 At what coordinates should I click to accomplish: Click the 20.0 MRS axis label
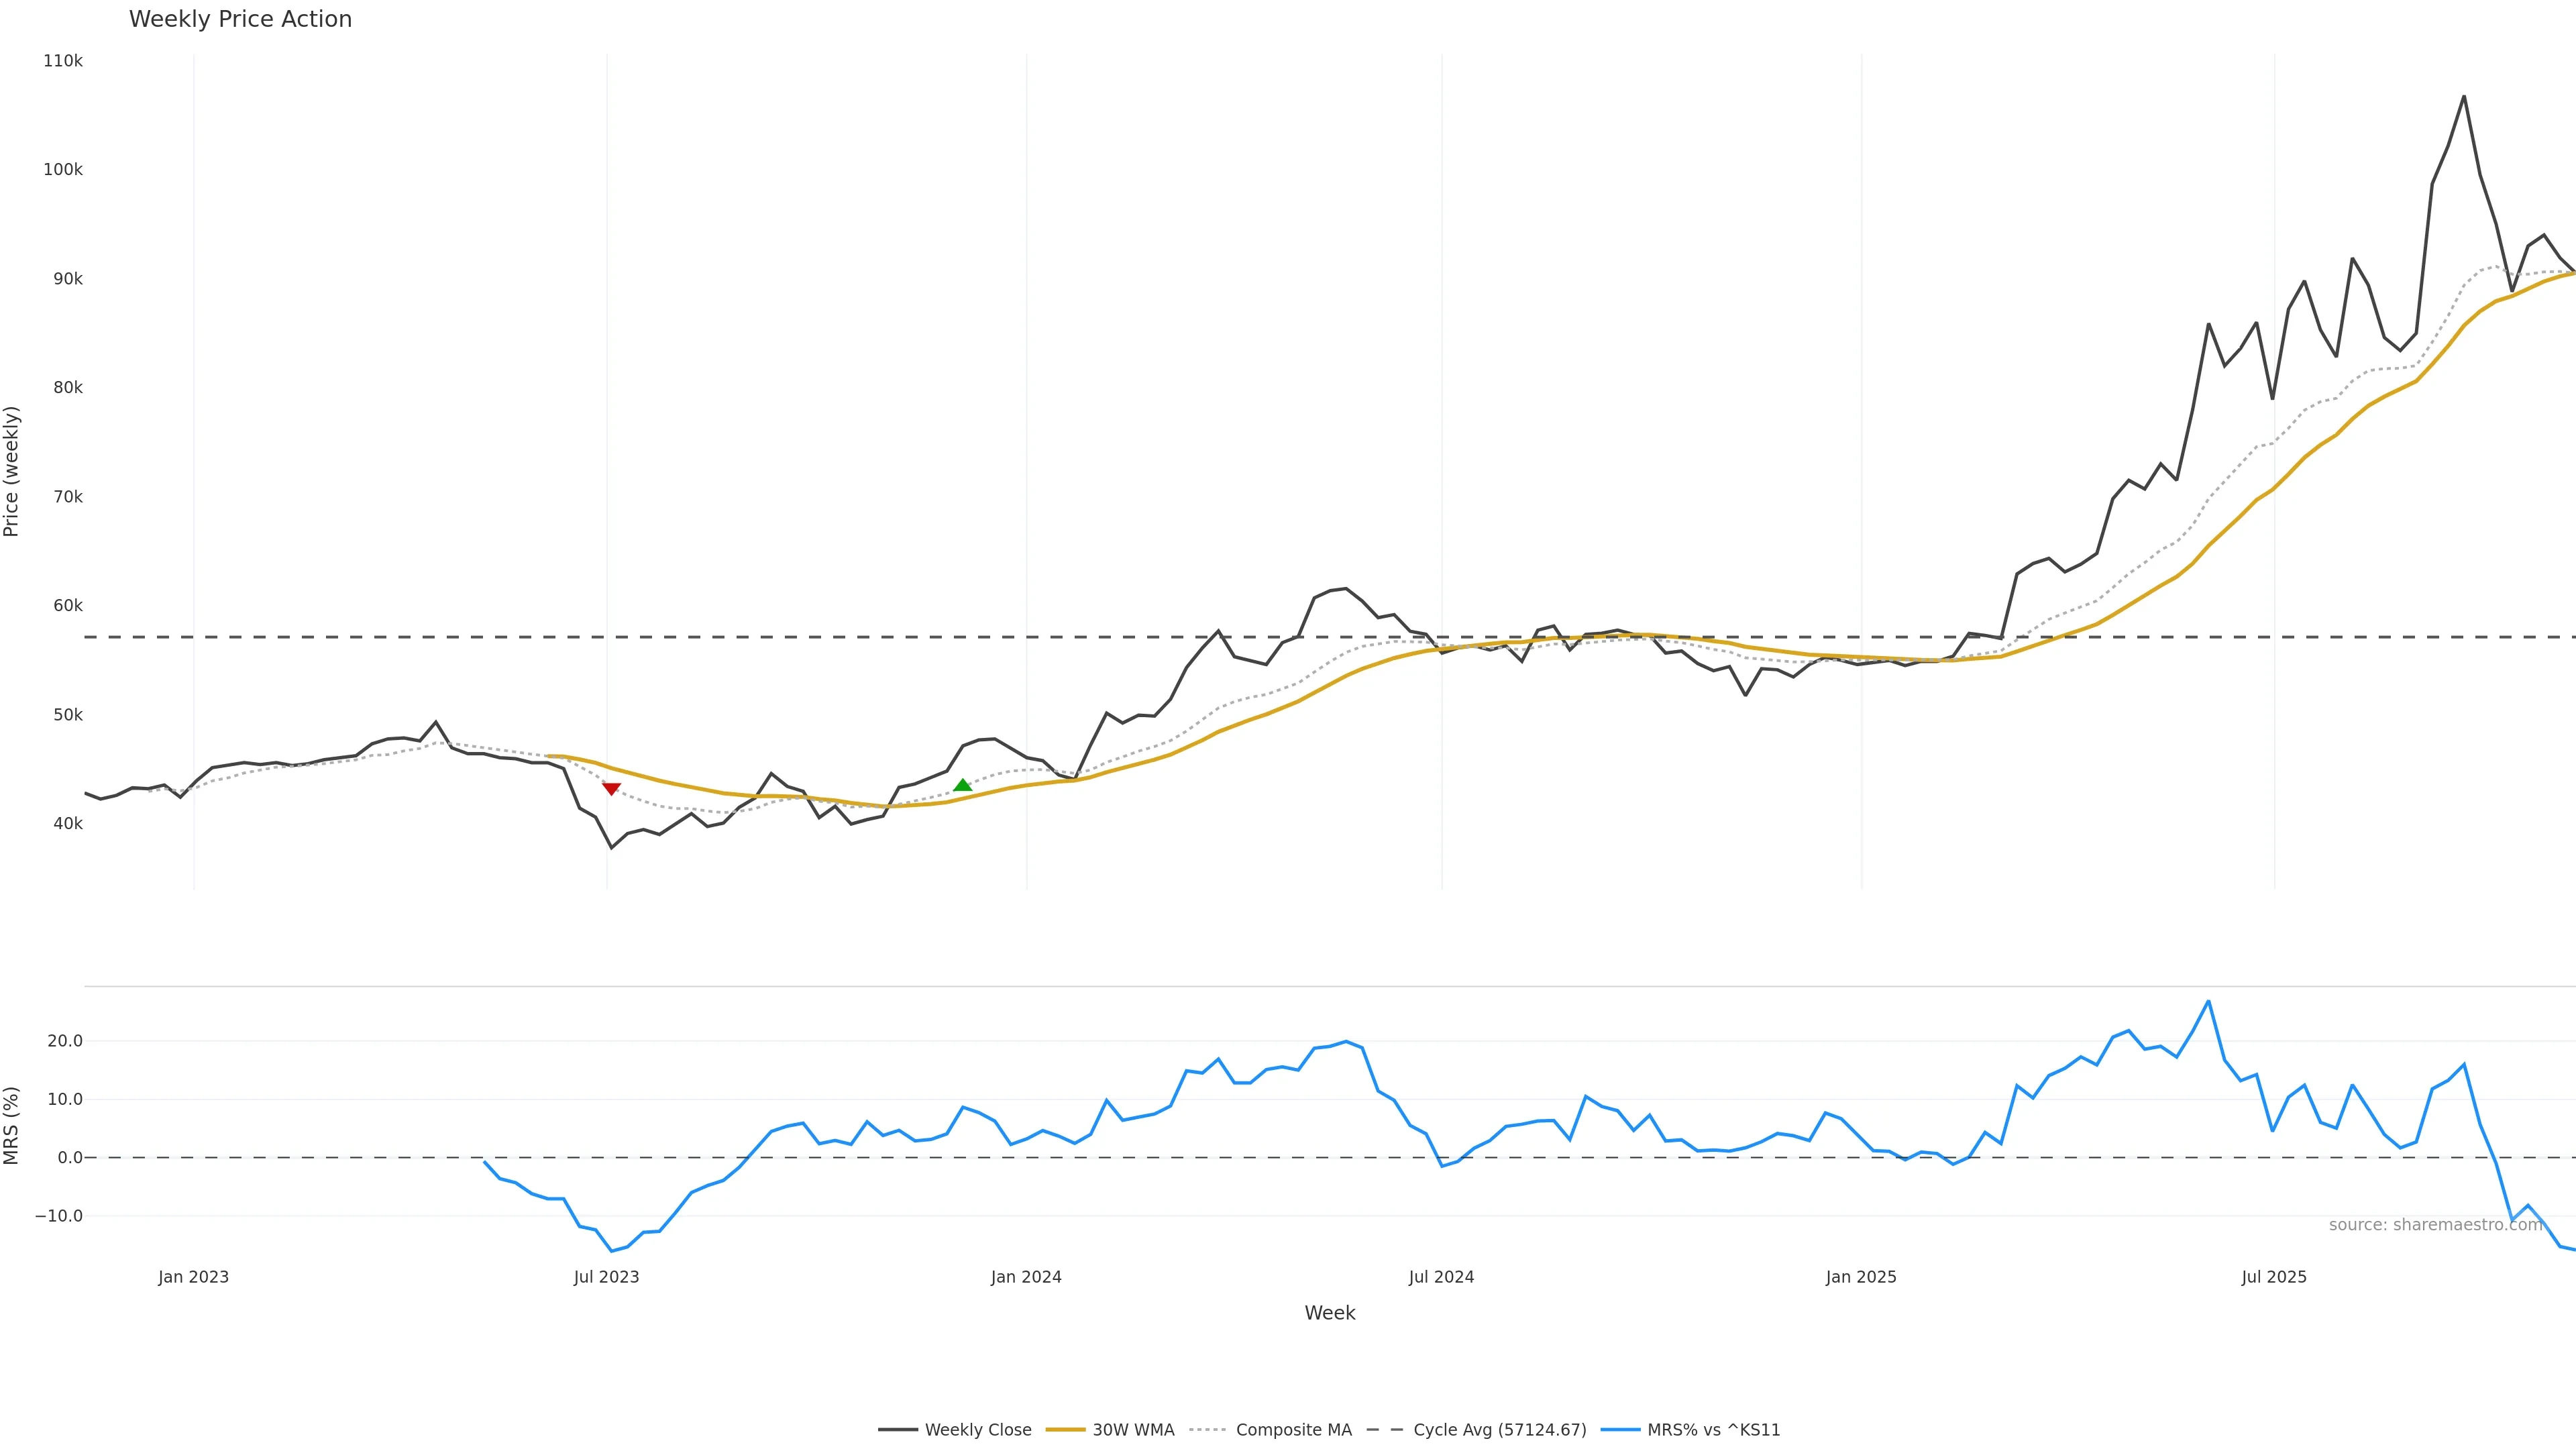tap(65, 1041)
